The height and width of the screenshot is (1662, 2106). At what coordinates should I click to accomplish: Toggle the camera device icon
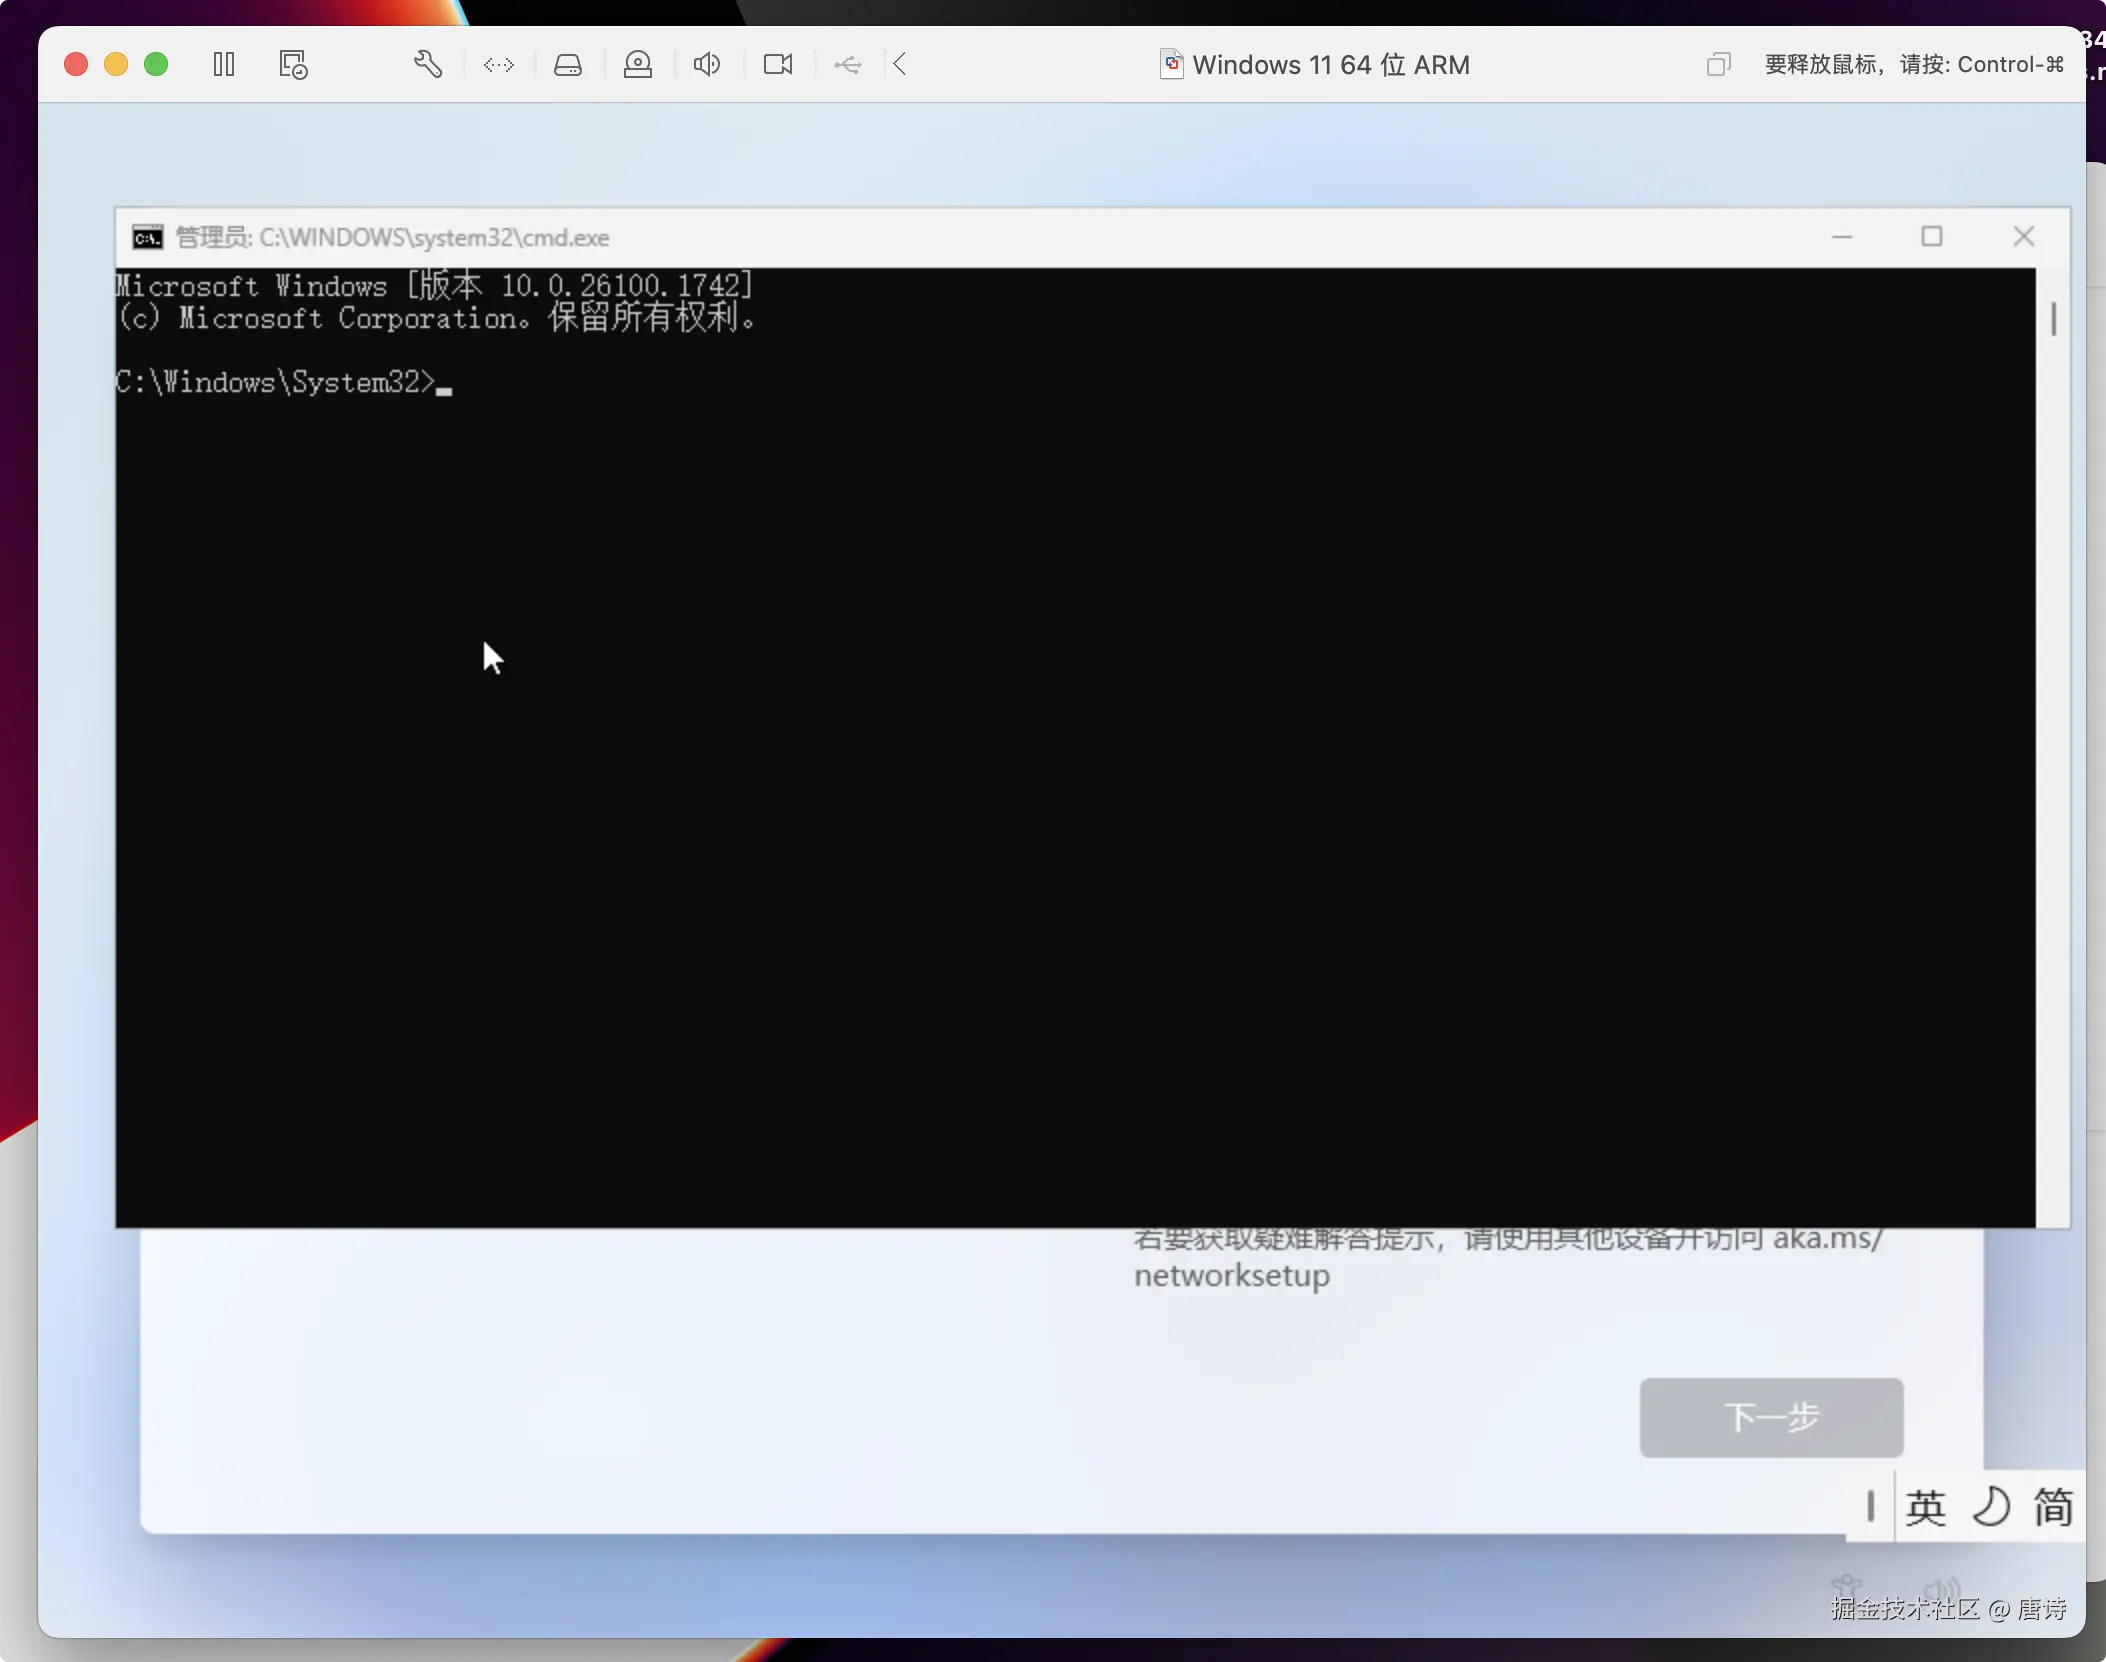point(778,65)
